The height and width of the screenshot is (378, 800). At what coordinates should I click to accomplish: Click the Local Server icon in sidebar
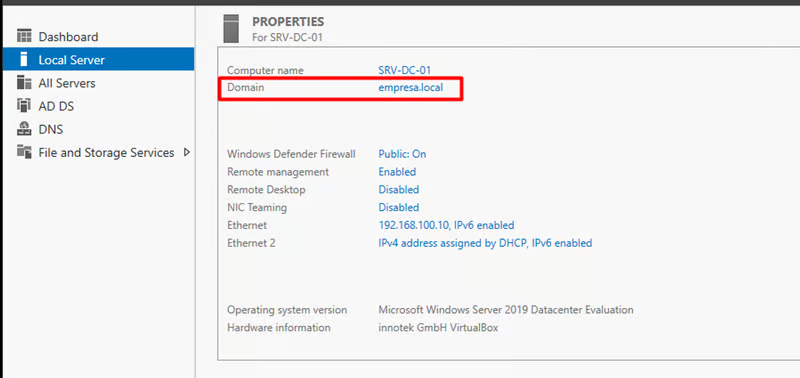point(24,59)
